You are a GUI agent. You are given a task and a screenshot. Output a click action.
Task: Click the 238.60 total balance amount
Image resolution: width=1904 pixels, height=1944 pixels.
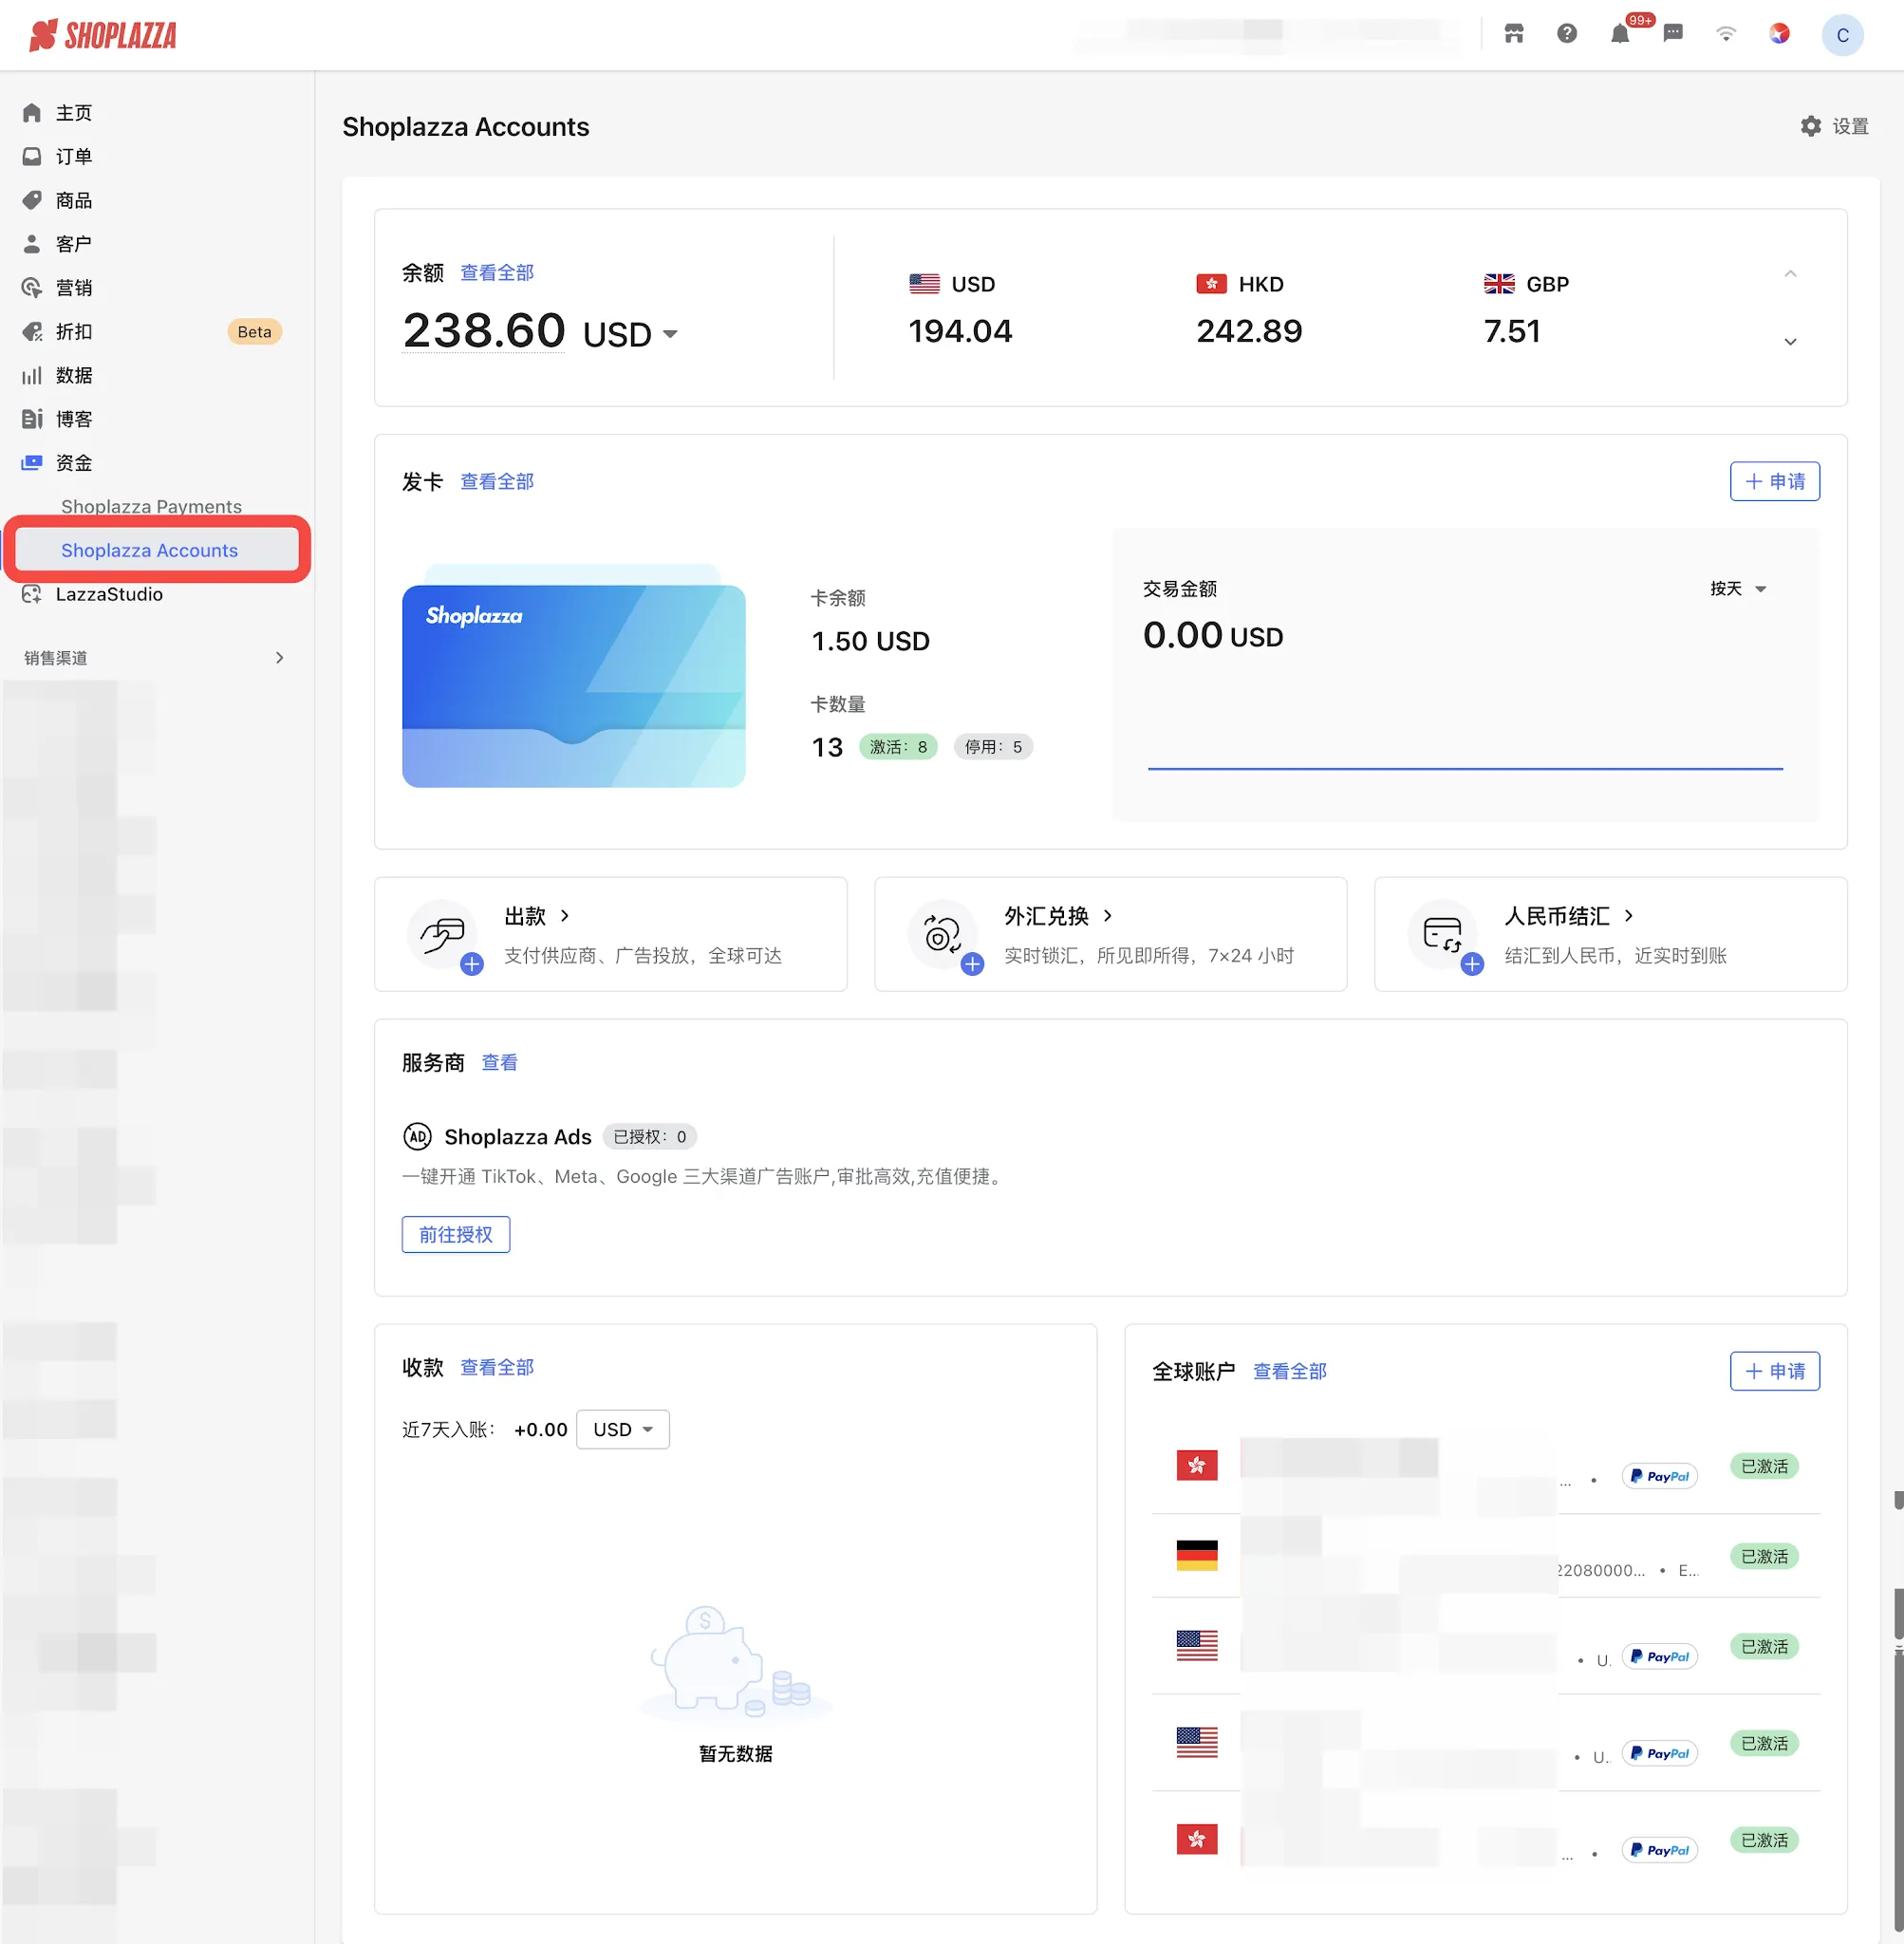coord(484,330)
